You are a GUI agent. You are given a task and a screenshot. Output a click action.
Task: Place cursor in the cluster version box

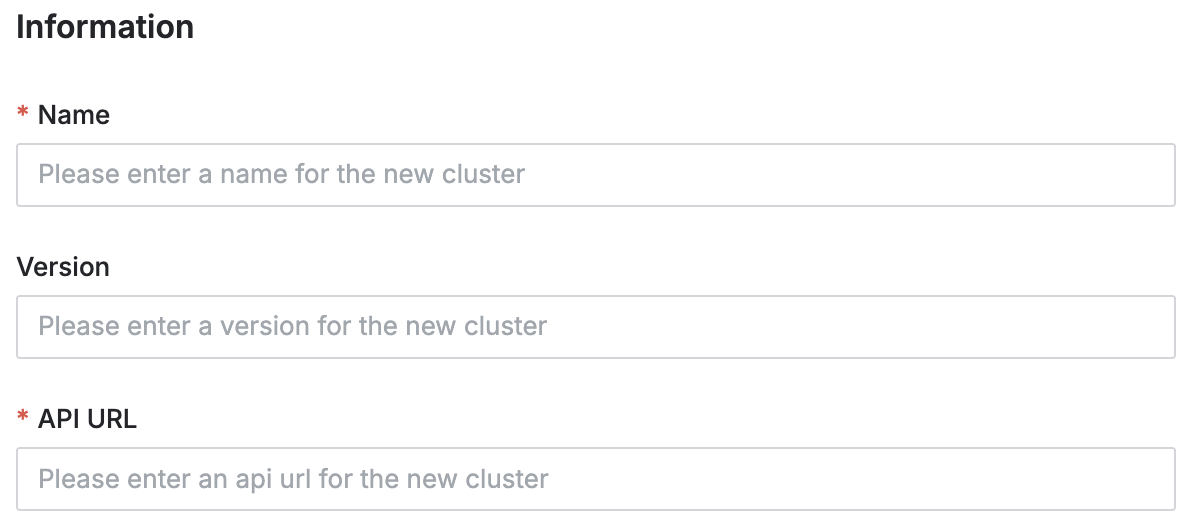click(x=596, y=327)
